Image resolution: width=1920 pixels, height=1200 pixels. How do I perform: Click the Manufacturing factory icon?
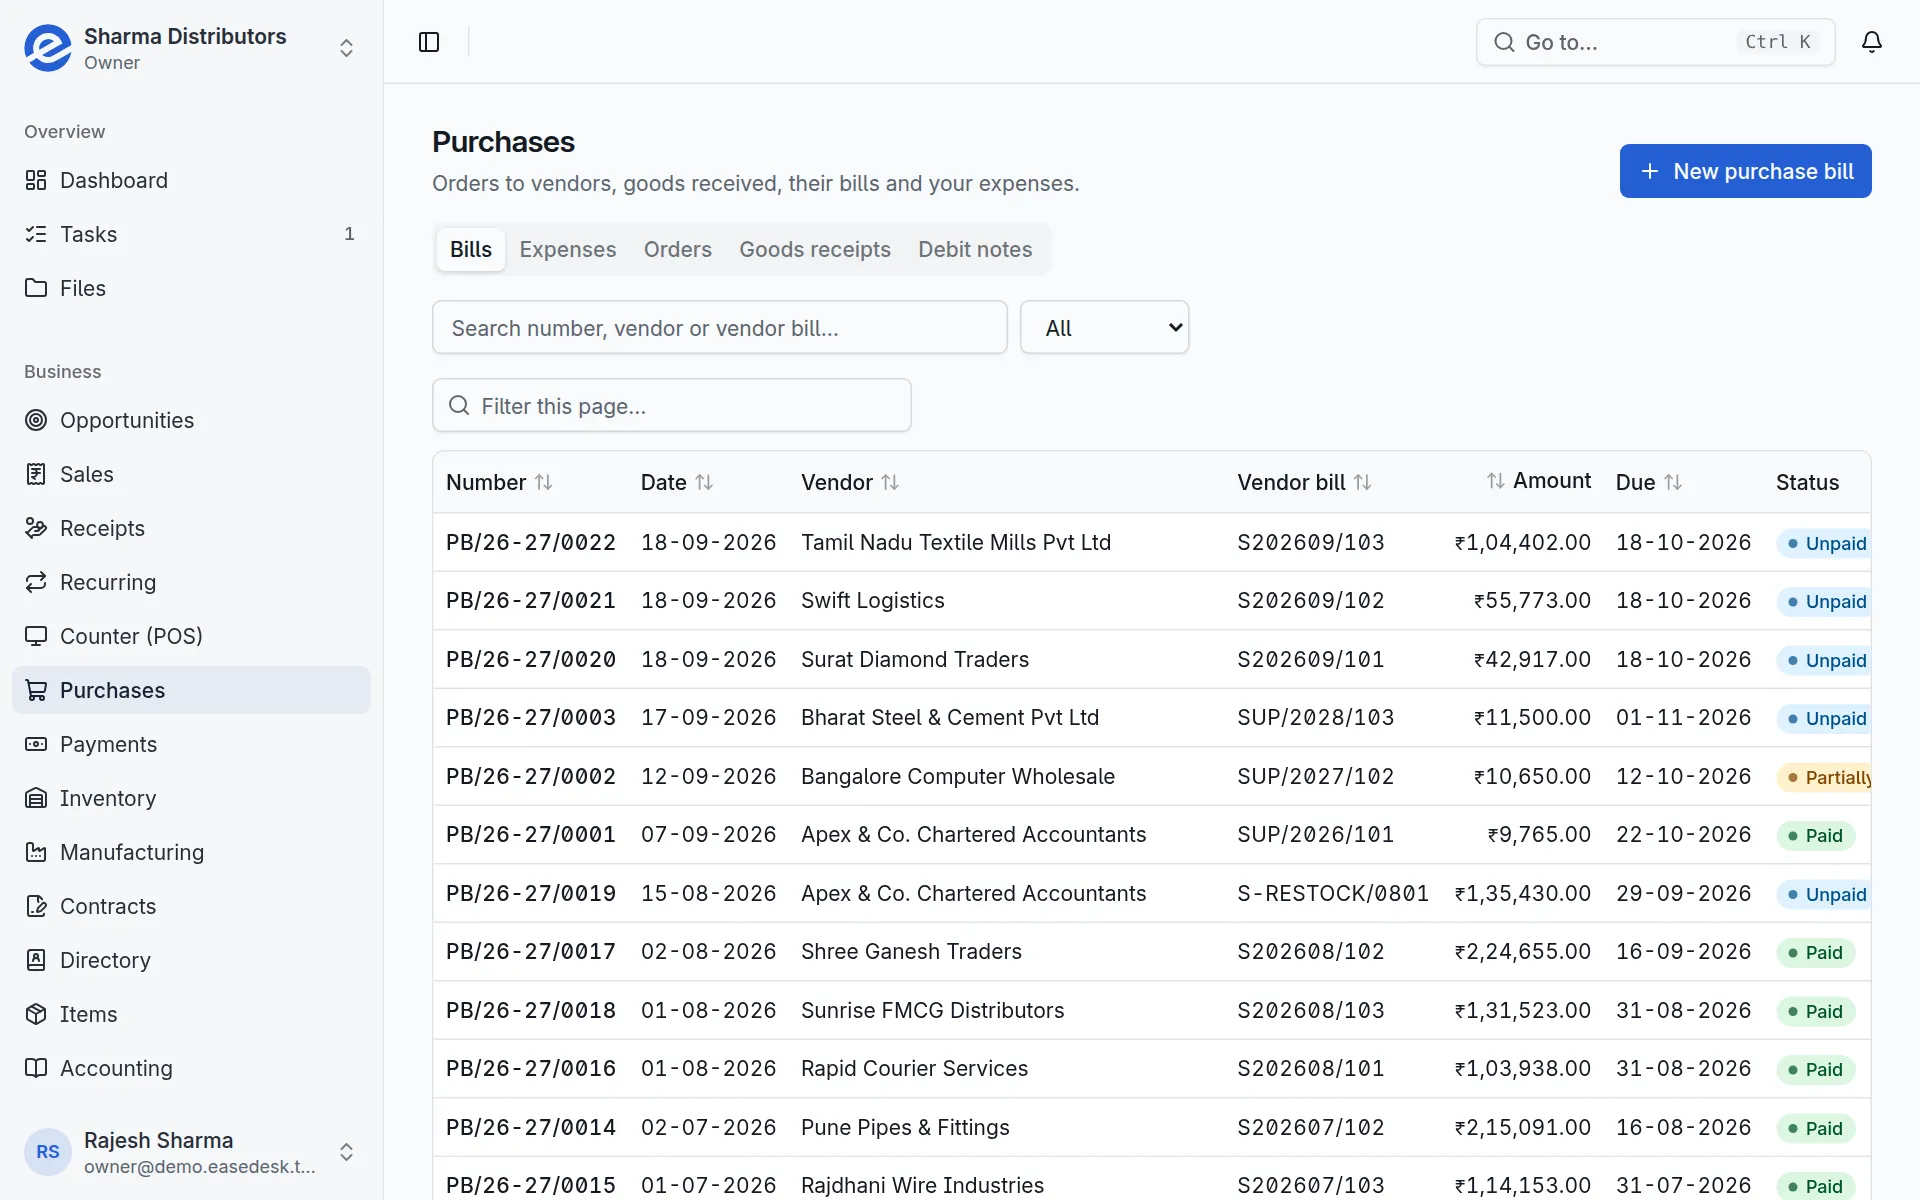point(36,852)
